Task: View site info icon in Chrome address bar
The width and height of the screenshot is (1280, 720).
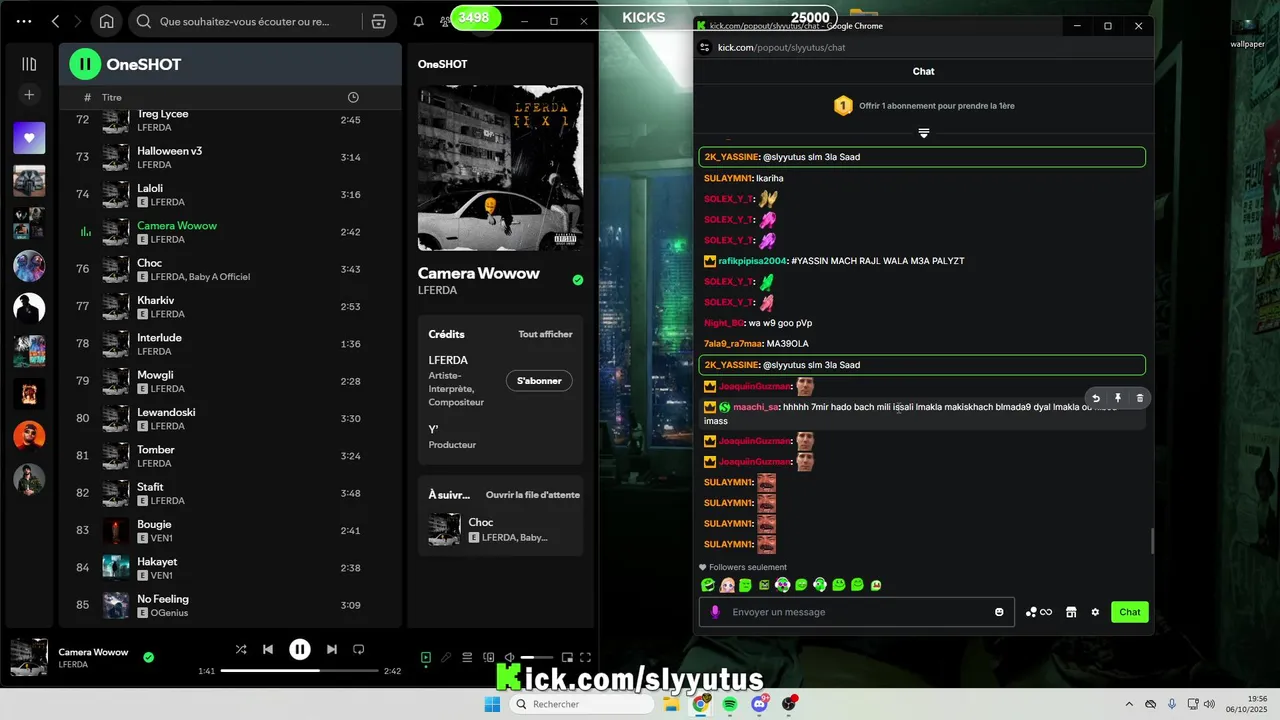Action: coord(705,47)
